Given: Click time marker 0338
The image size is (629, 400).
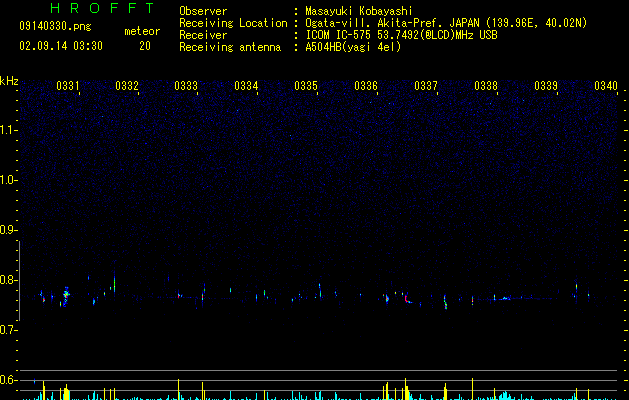Looking at the screenshot, I should tap(486, 86).
